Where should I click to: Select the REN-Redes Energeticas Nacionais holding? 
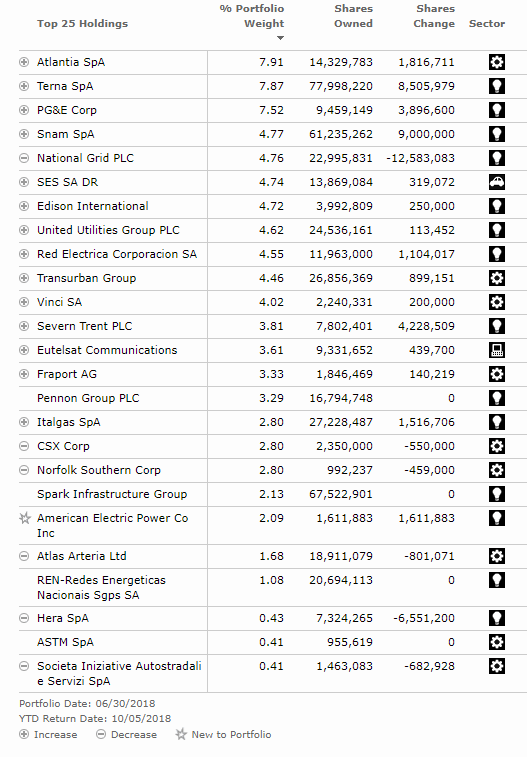point(101,587)
